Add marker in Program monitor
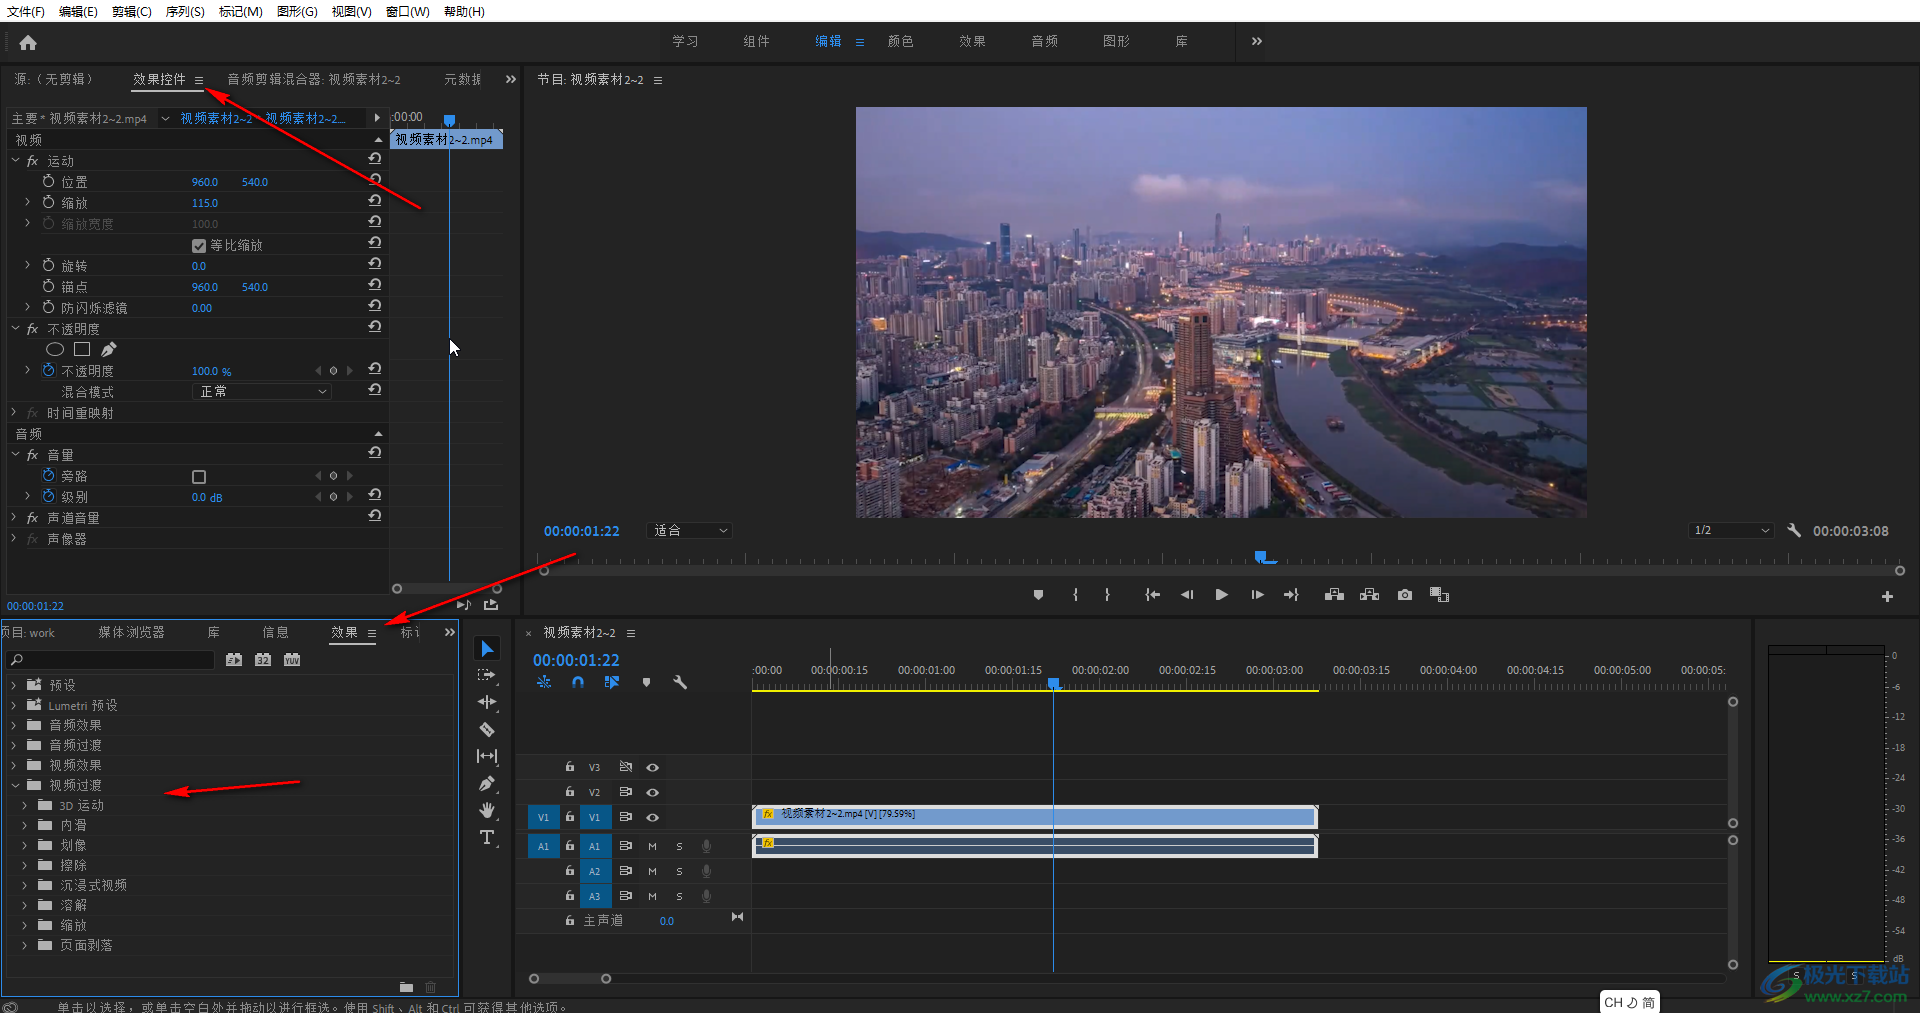Screen dimensions: 1920x1013 coord(1038,595)
